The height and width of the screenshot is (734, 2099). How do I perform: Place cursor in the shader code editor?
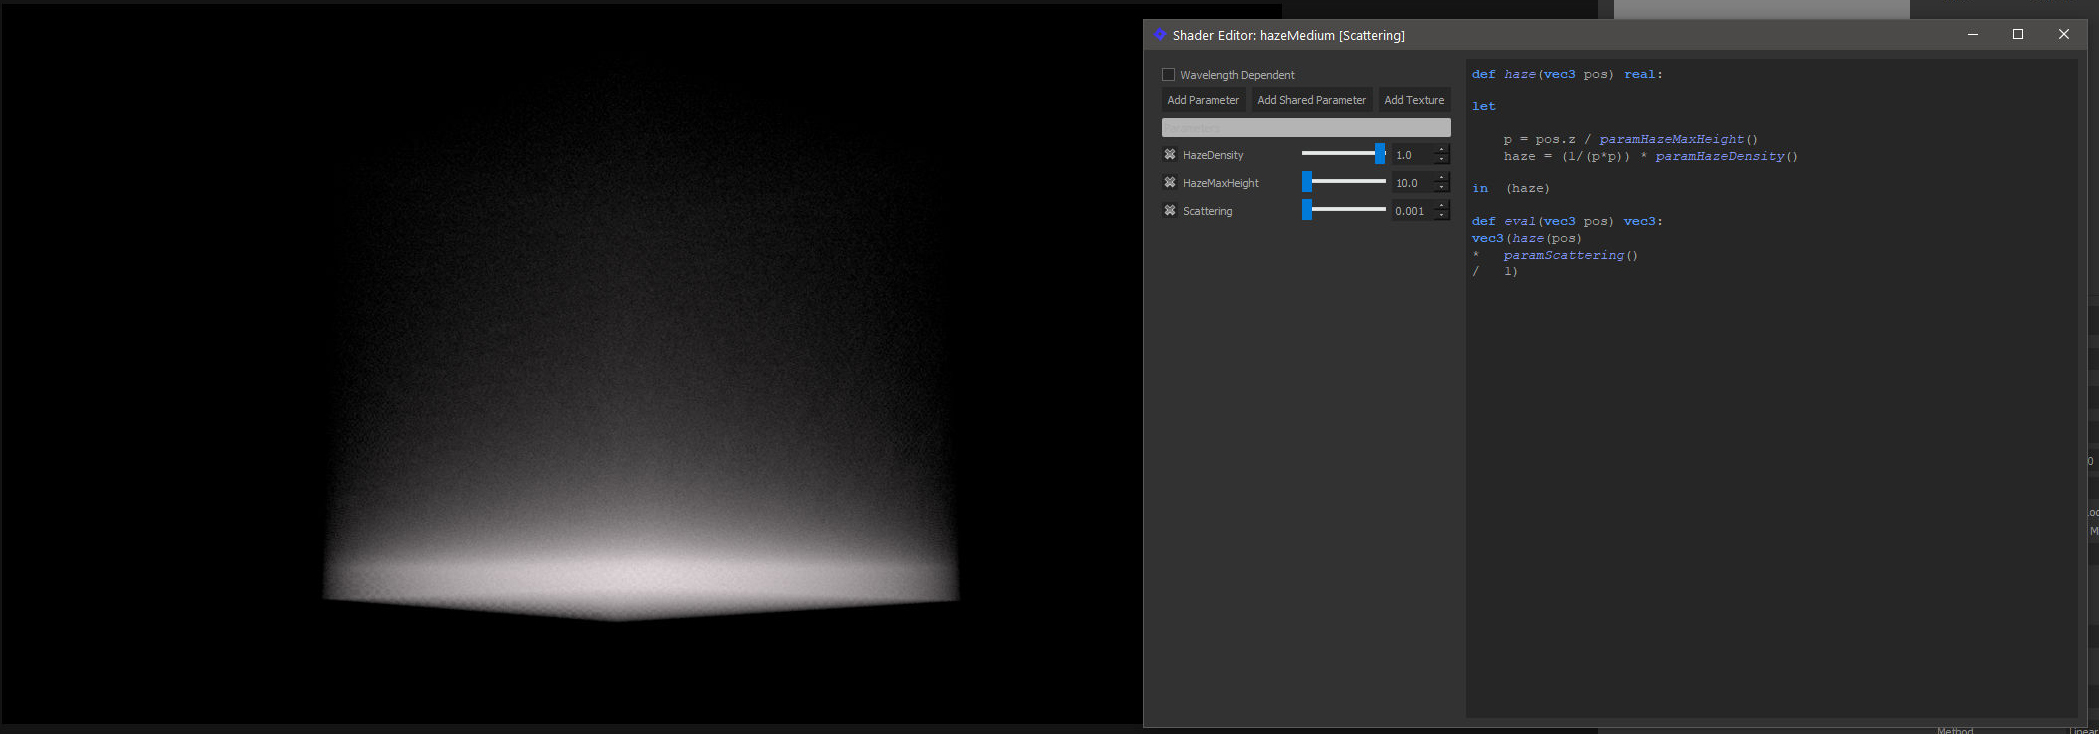[1770, 450]
